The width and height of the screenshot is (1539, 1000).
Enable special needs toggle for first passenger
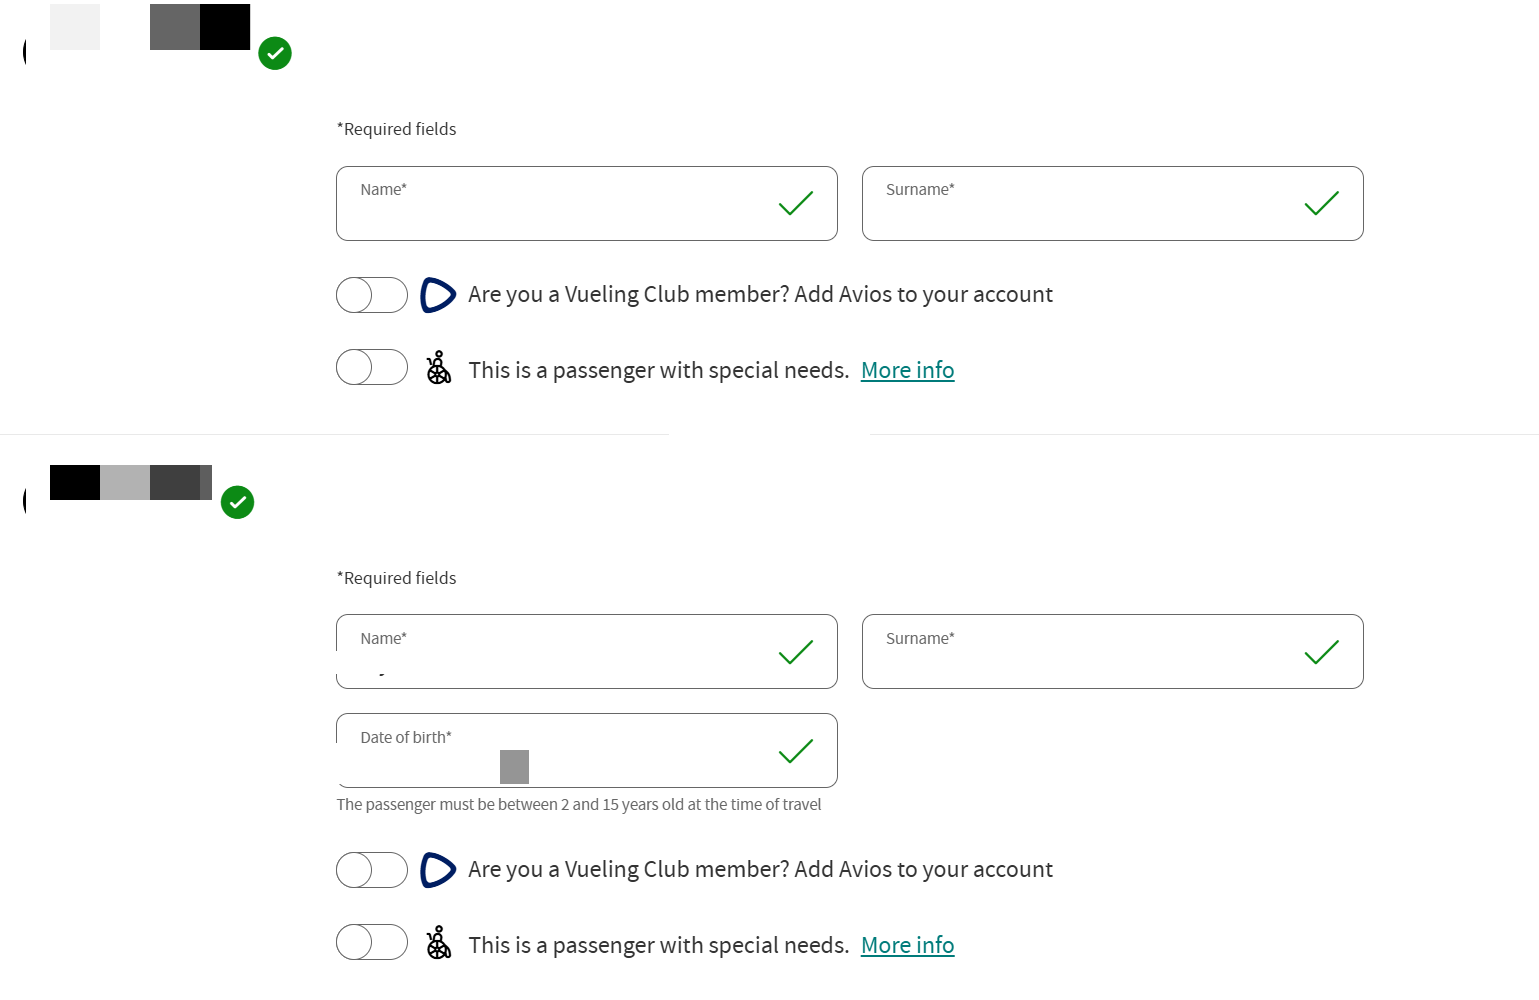372,367
